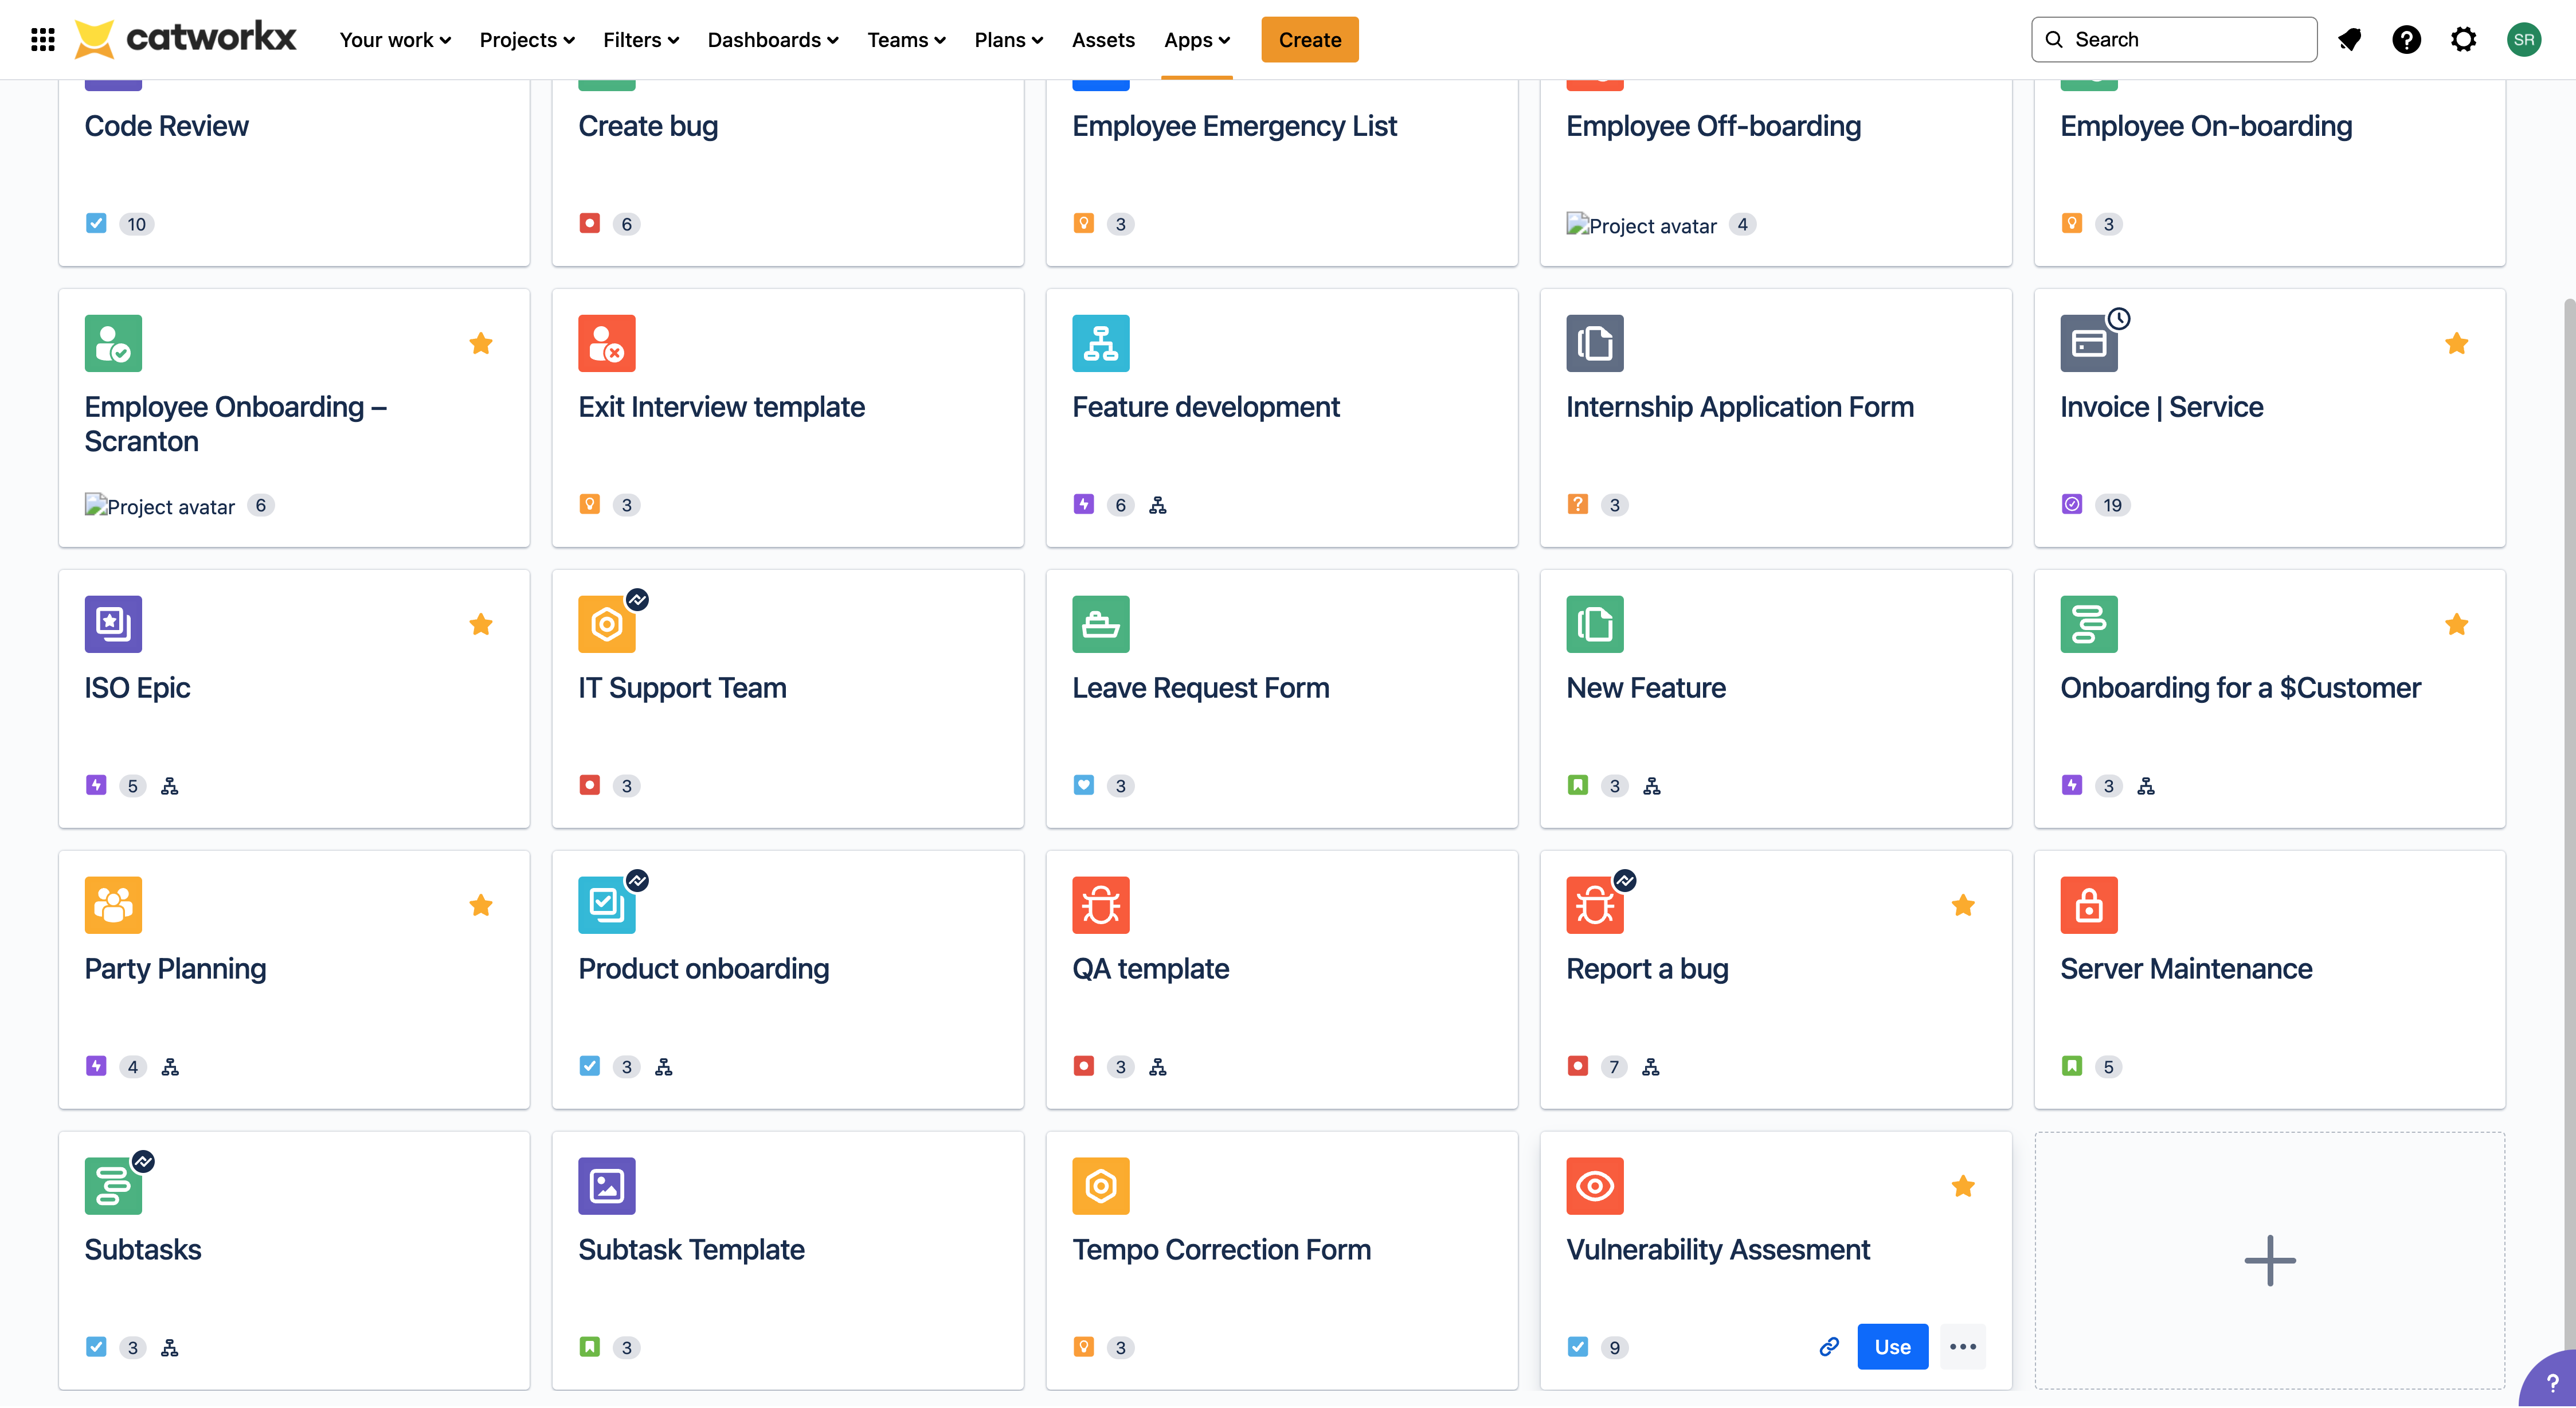Viewport: 2576px width, 1408px height.
Task: Open the Dashboards dropdown menu
Action: 773,40
